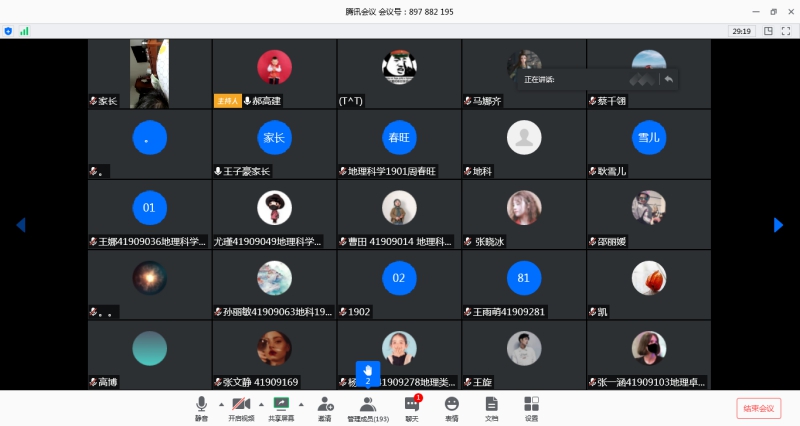Image resolution: width=800 pixels, height=426 pixels.
Task: Open the invite participants icon
Action: click(325, 408)
